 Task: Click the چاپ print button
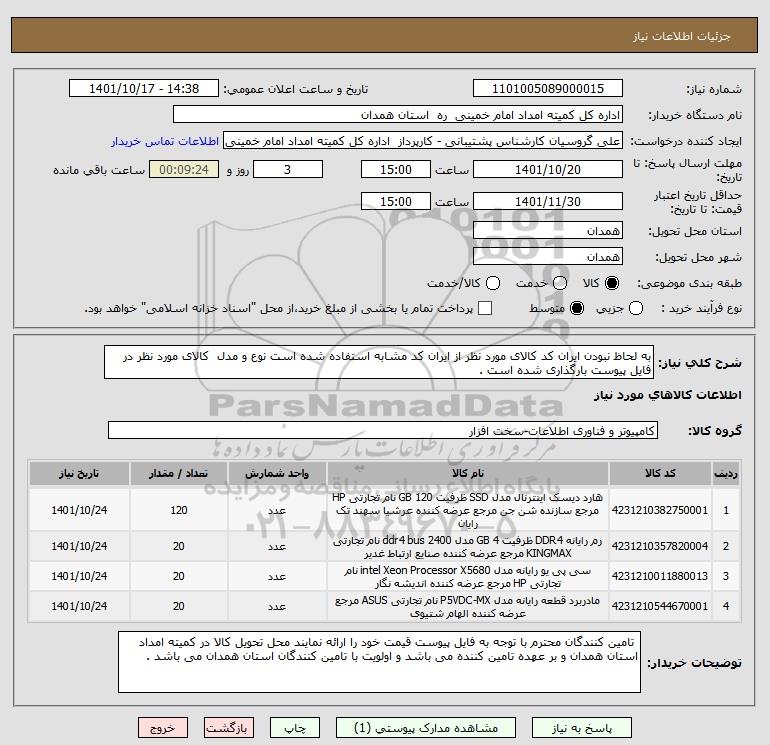coord(295,728)
